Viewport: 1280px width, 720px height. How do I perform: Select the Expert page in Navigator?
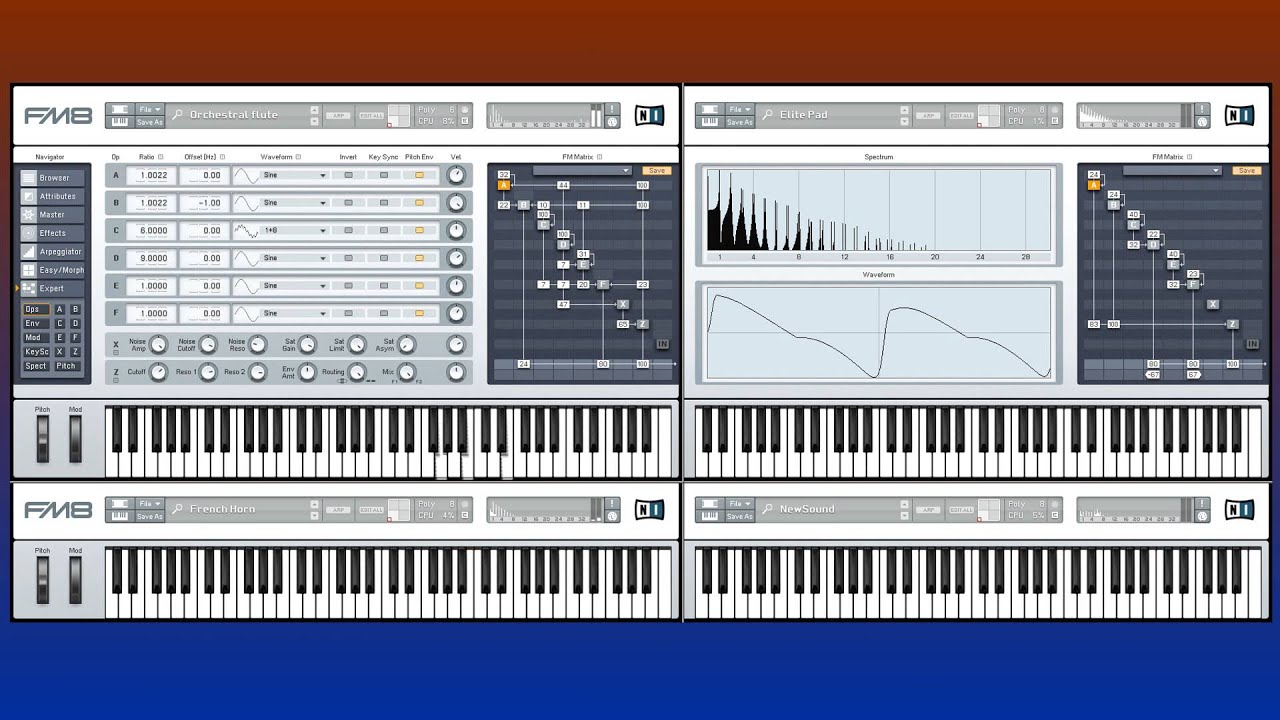53,289
